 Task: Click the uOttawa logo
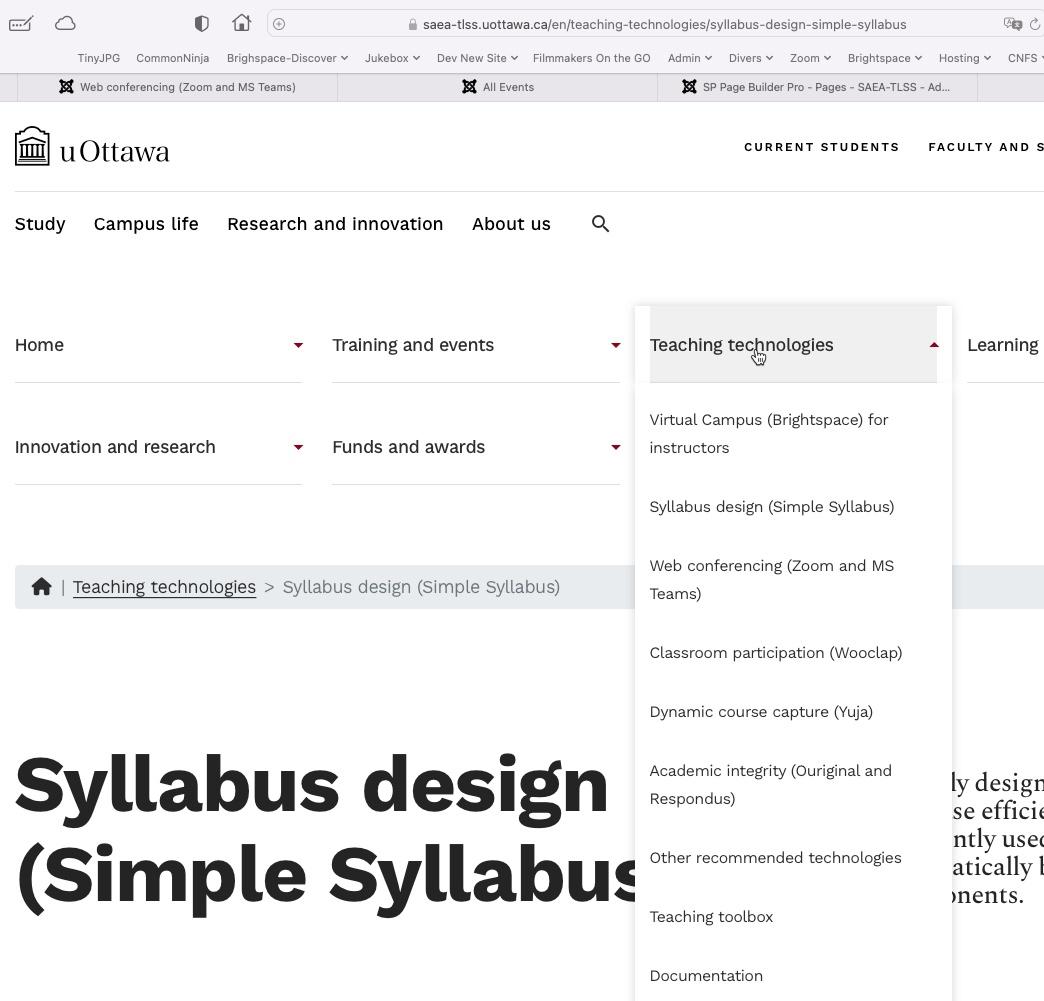92,148
